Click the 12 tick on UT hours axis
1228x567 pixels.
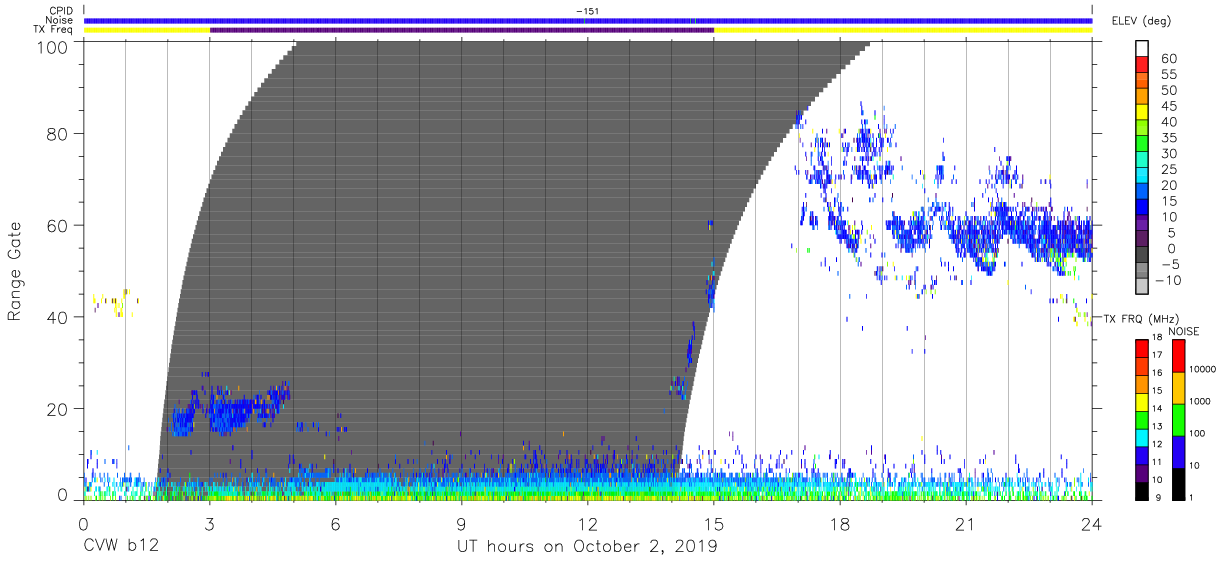coord(587,523)
